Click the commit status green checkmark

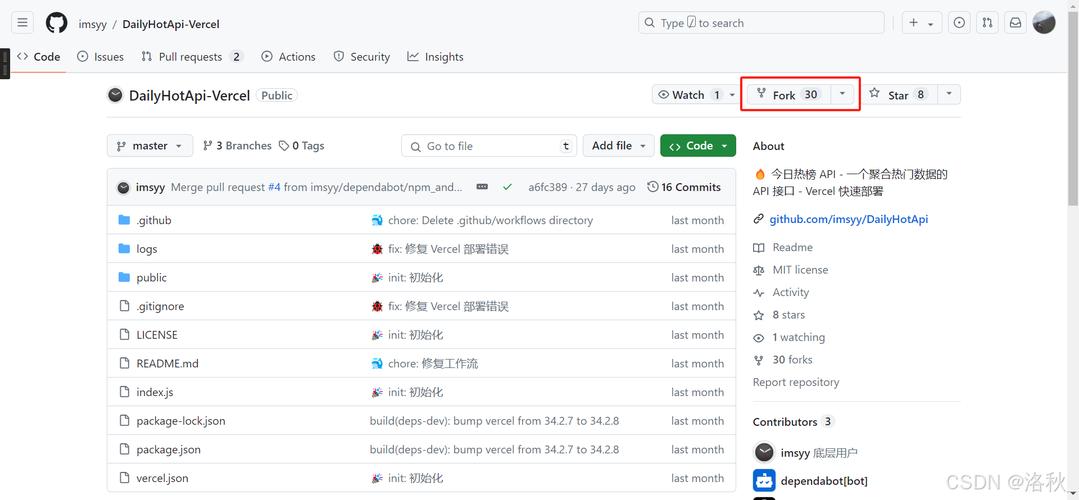507,187
